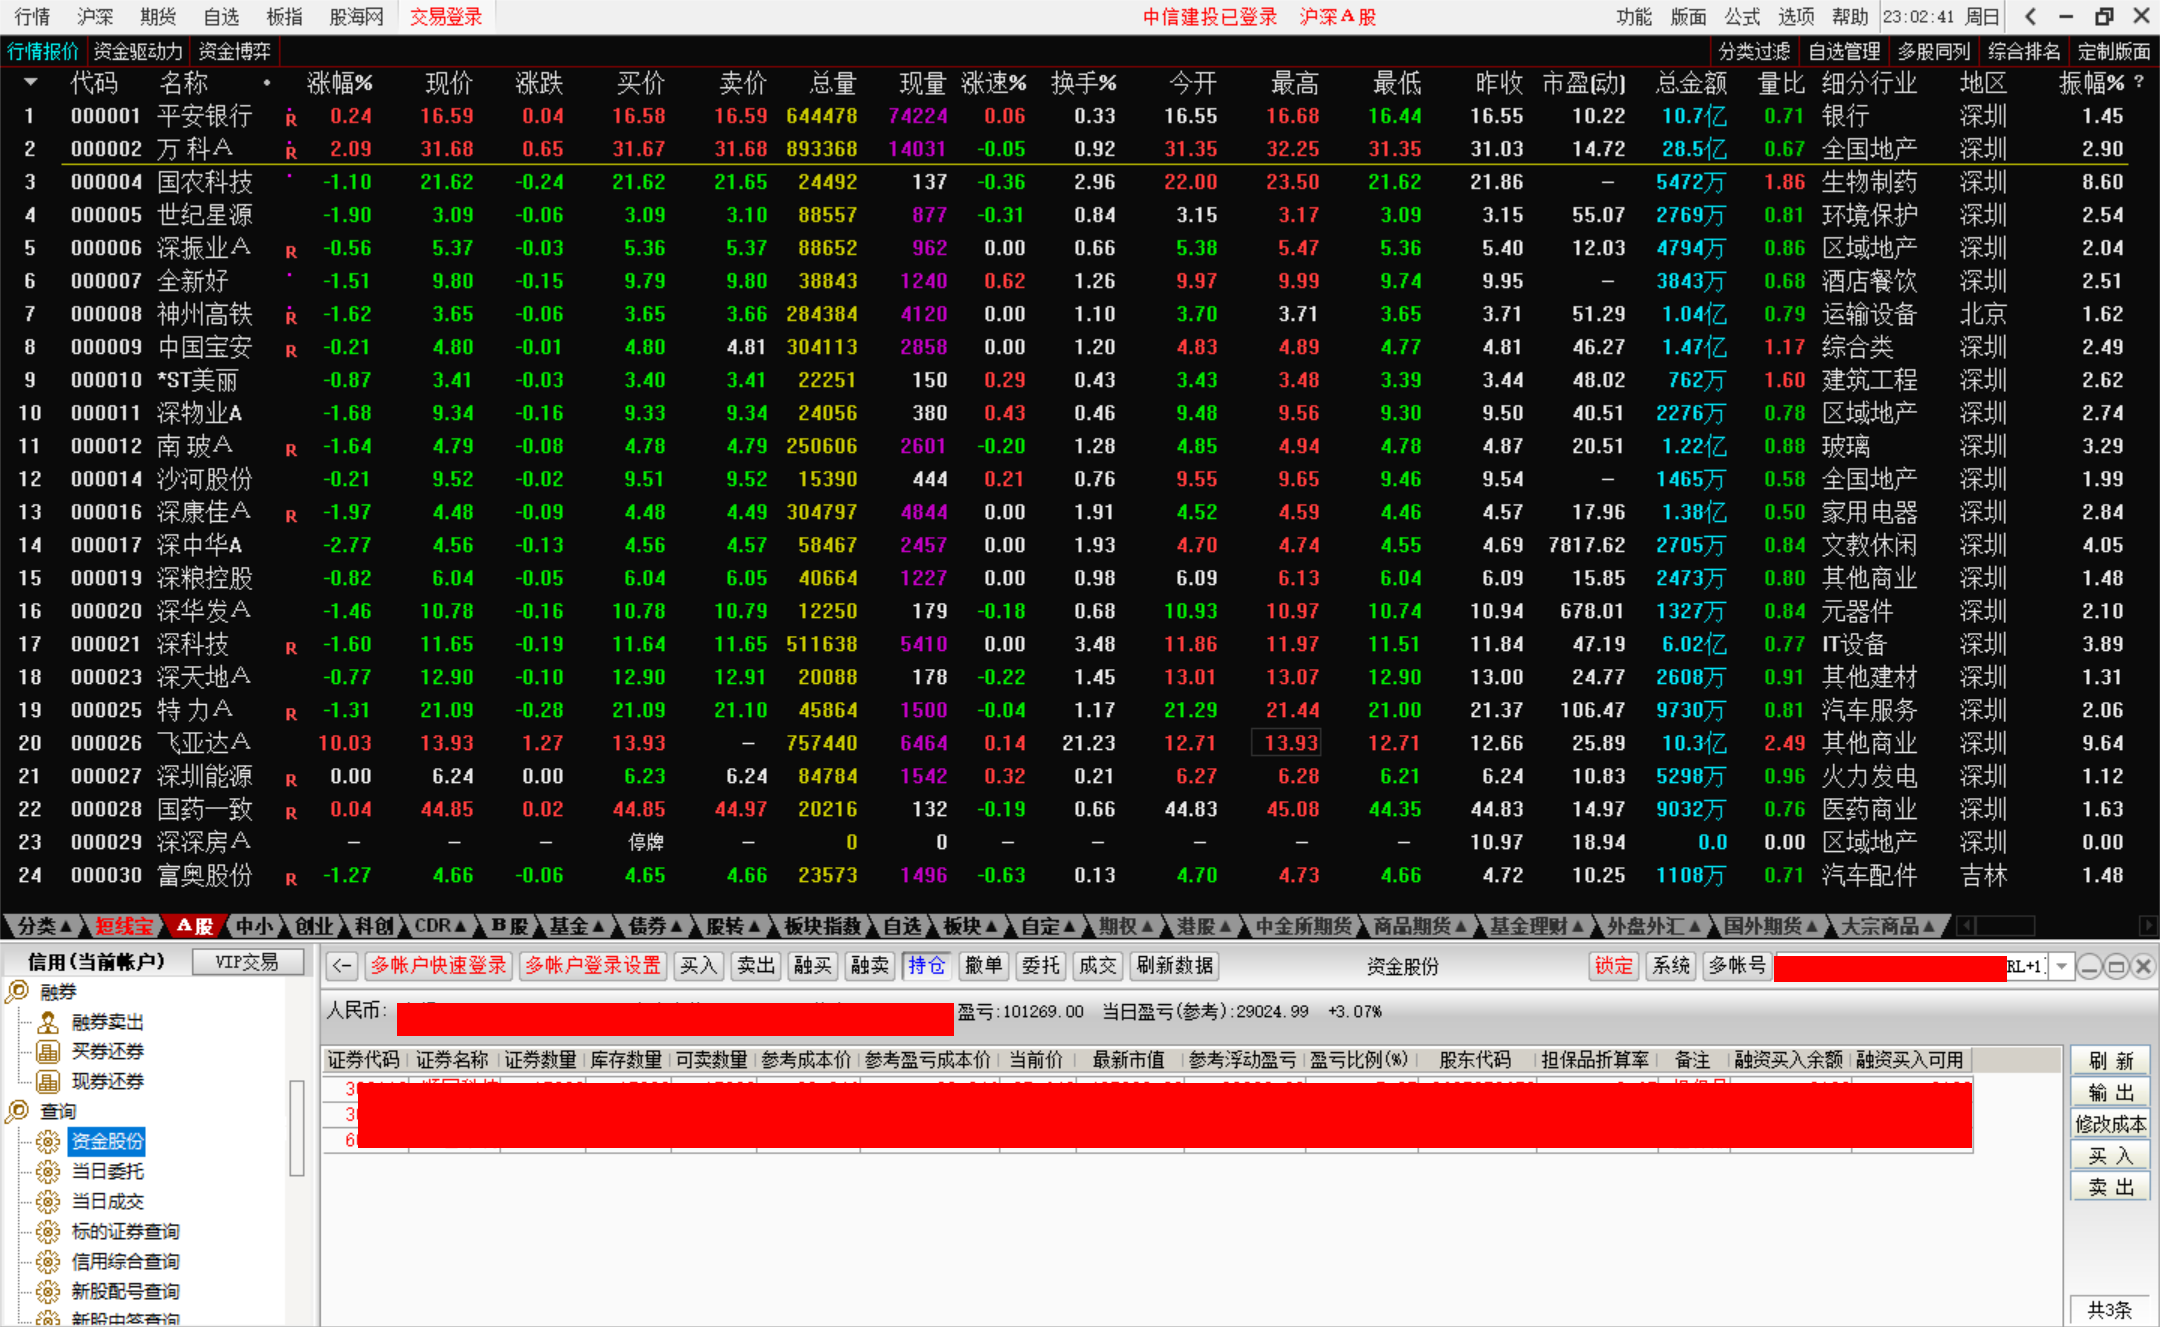Click the back arrow button in trading toolbar
Viewport: 2160px width, 1327px height.
coord(342,966)
